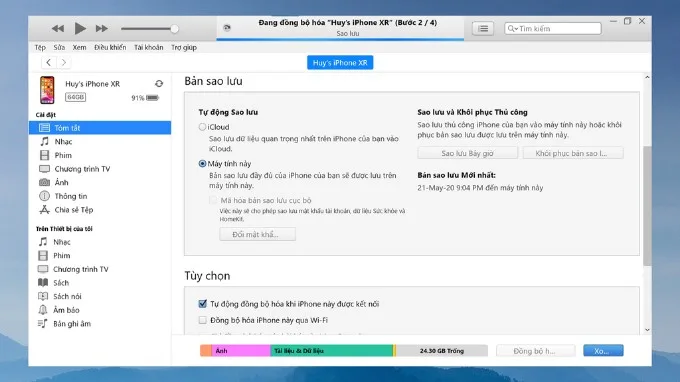Click the Ảnh segment of storage bar

click(x=241, y=350)
